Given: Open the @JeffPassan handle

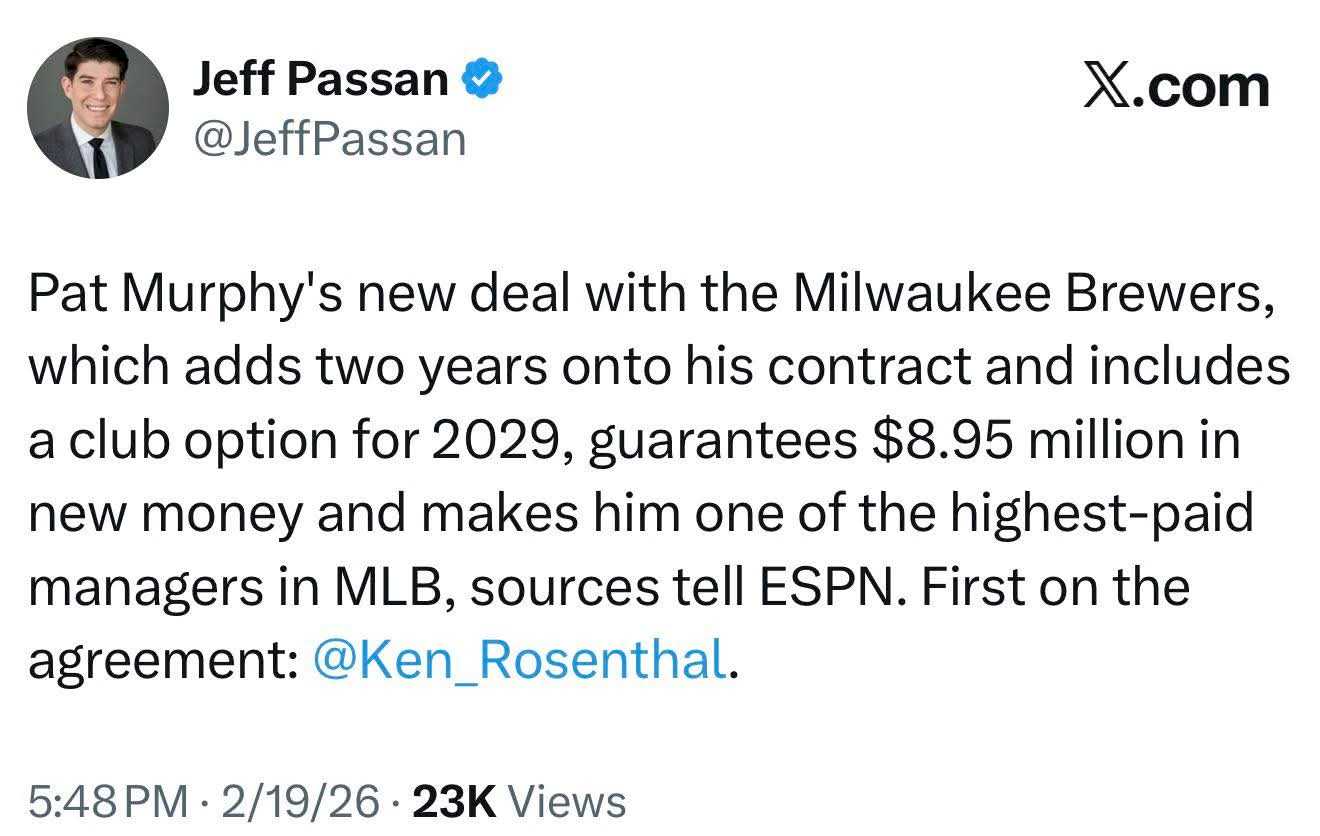Looking at the screenshot, I should click(329, 139).
